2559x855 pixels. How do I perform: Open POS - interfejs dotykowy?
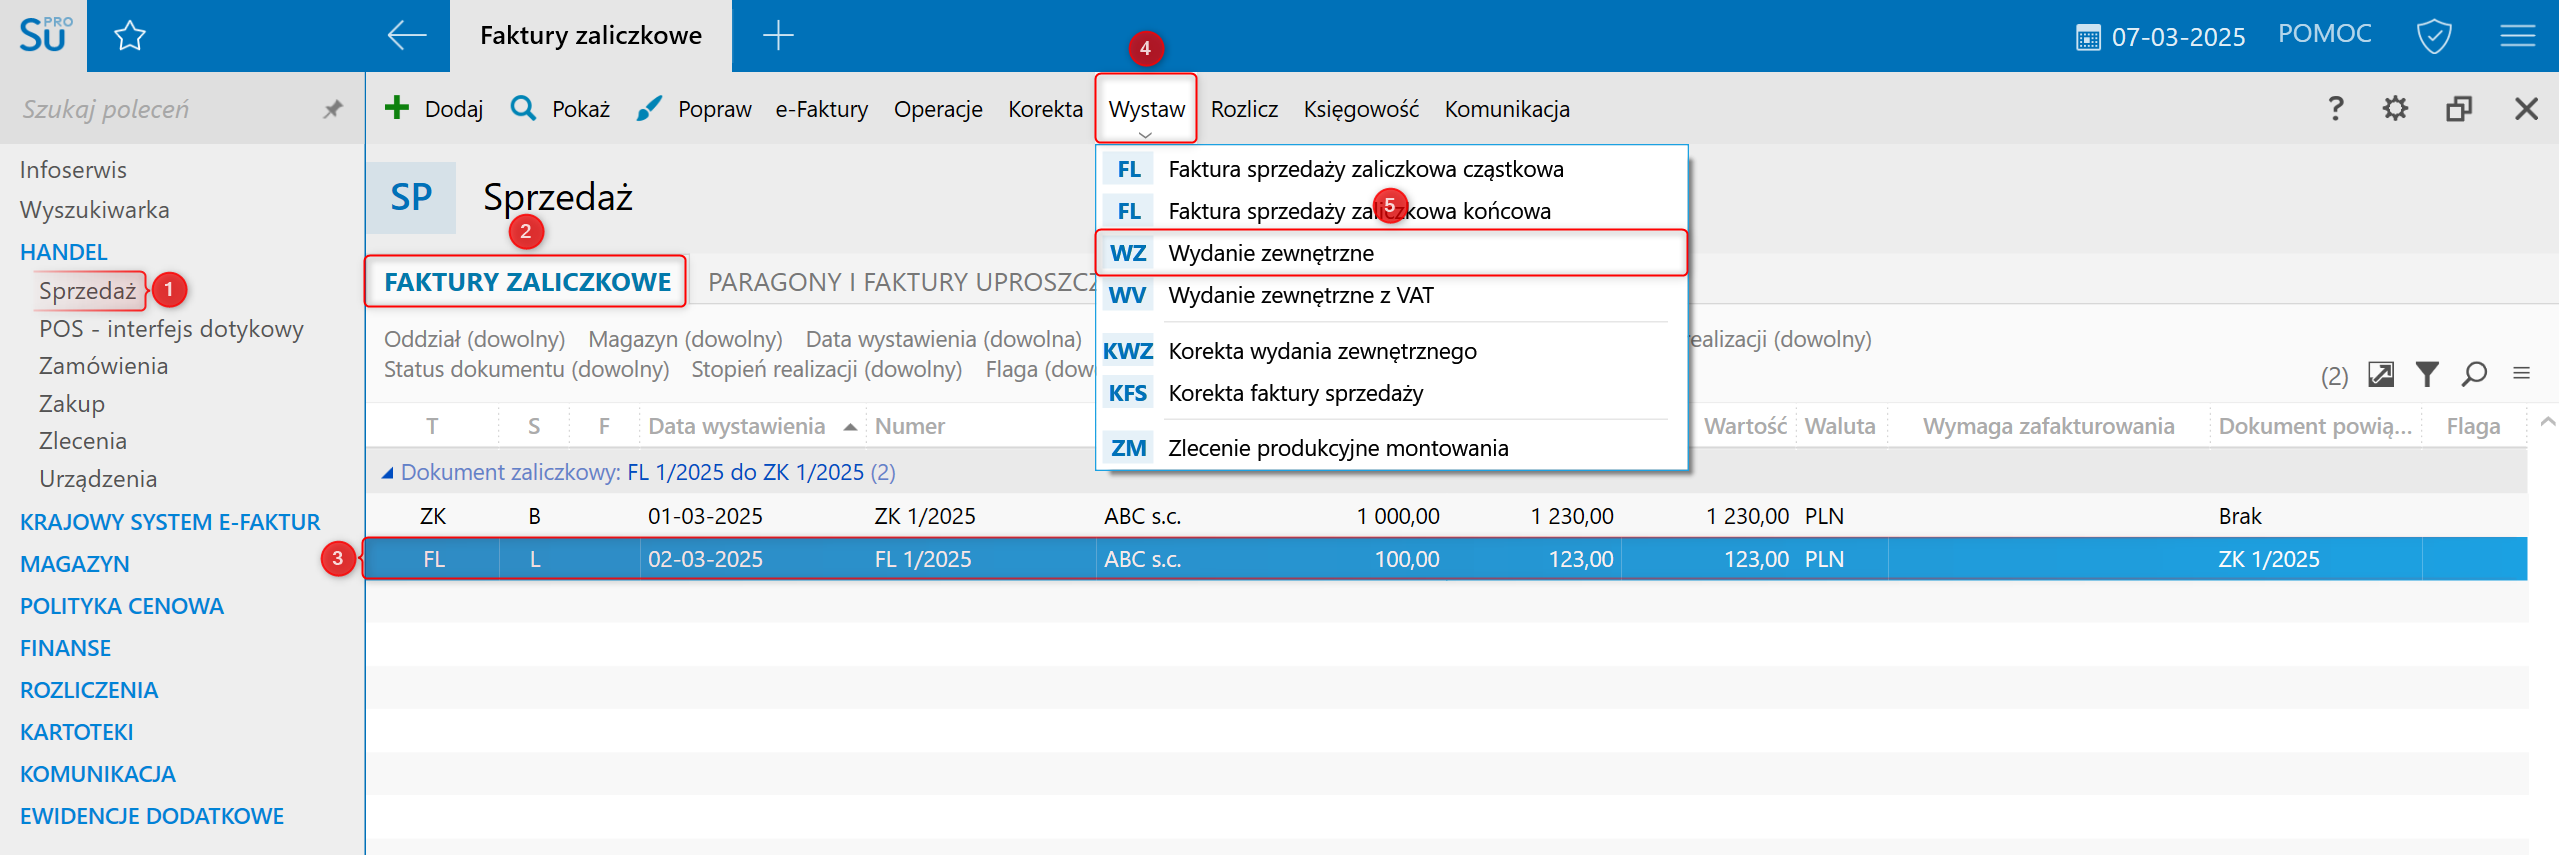171,329
